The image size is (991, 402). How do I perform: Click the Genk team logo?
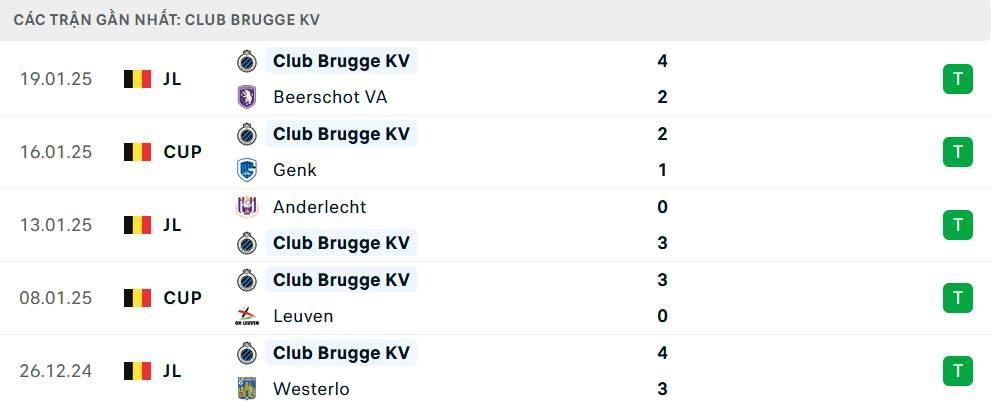[x=245, y=170]
